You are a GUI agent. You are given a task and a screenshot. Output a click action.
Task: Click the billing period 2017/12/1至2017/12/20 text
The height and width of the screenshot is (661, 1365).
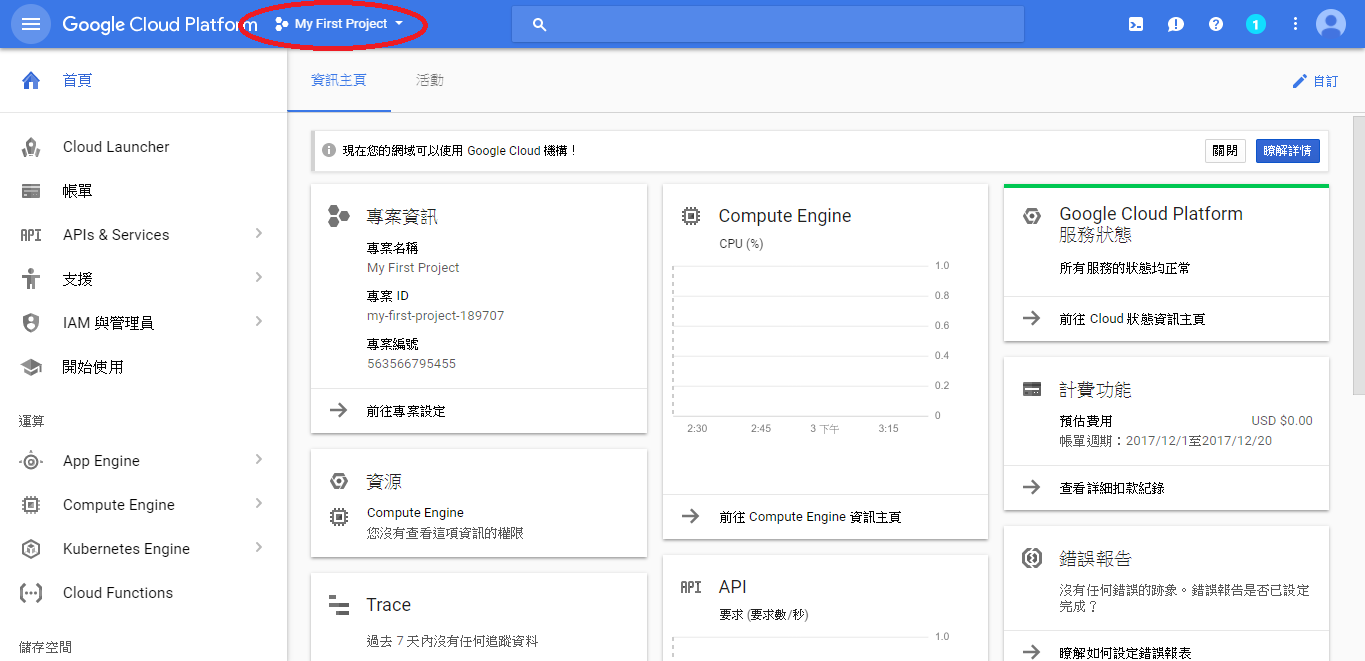[x=1199, y=441]
